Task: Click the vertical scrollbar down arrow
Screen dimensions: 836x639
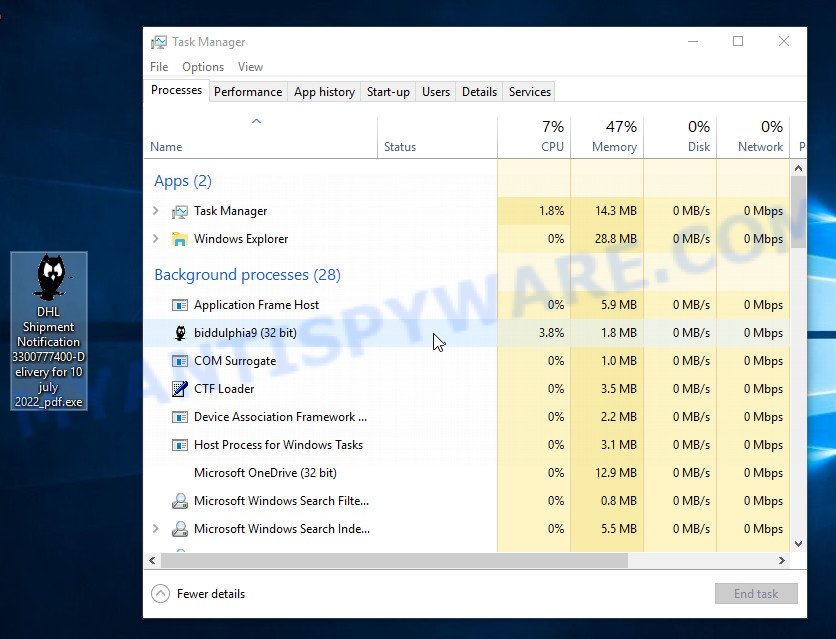Action: click(x=798, y=544)
